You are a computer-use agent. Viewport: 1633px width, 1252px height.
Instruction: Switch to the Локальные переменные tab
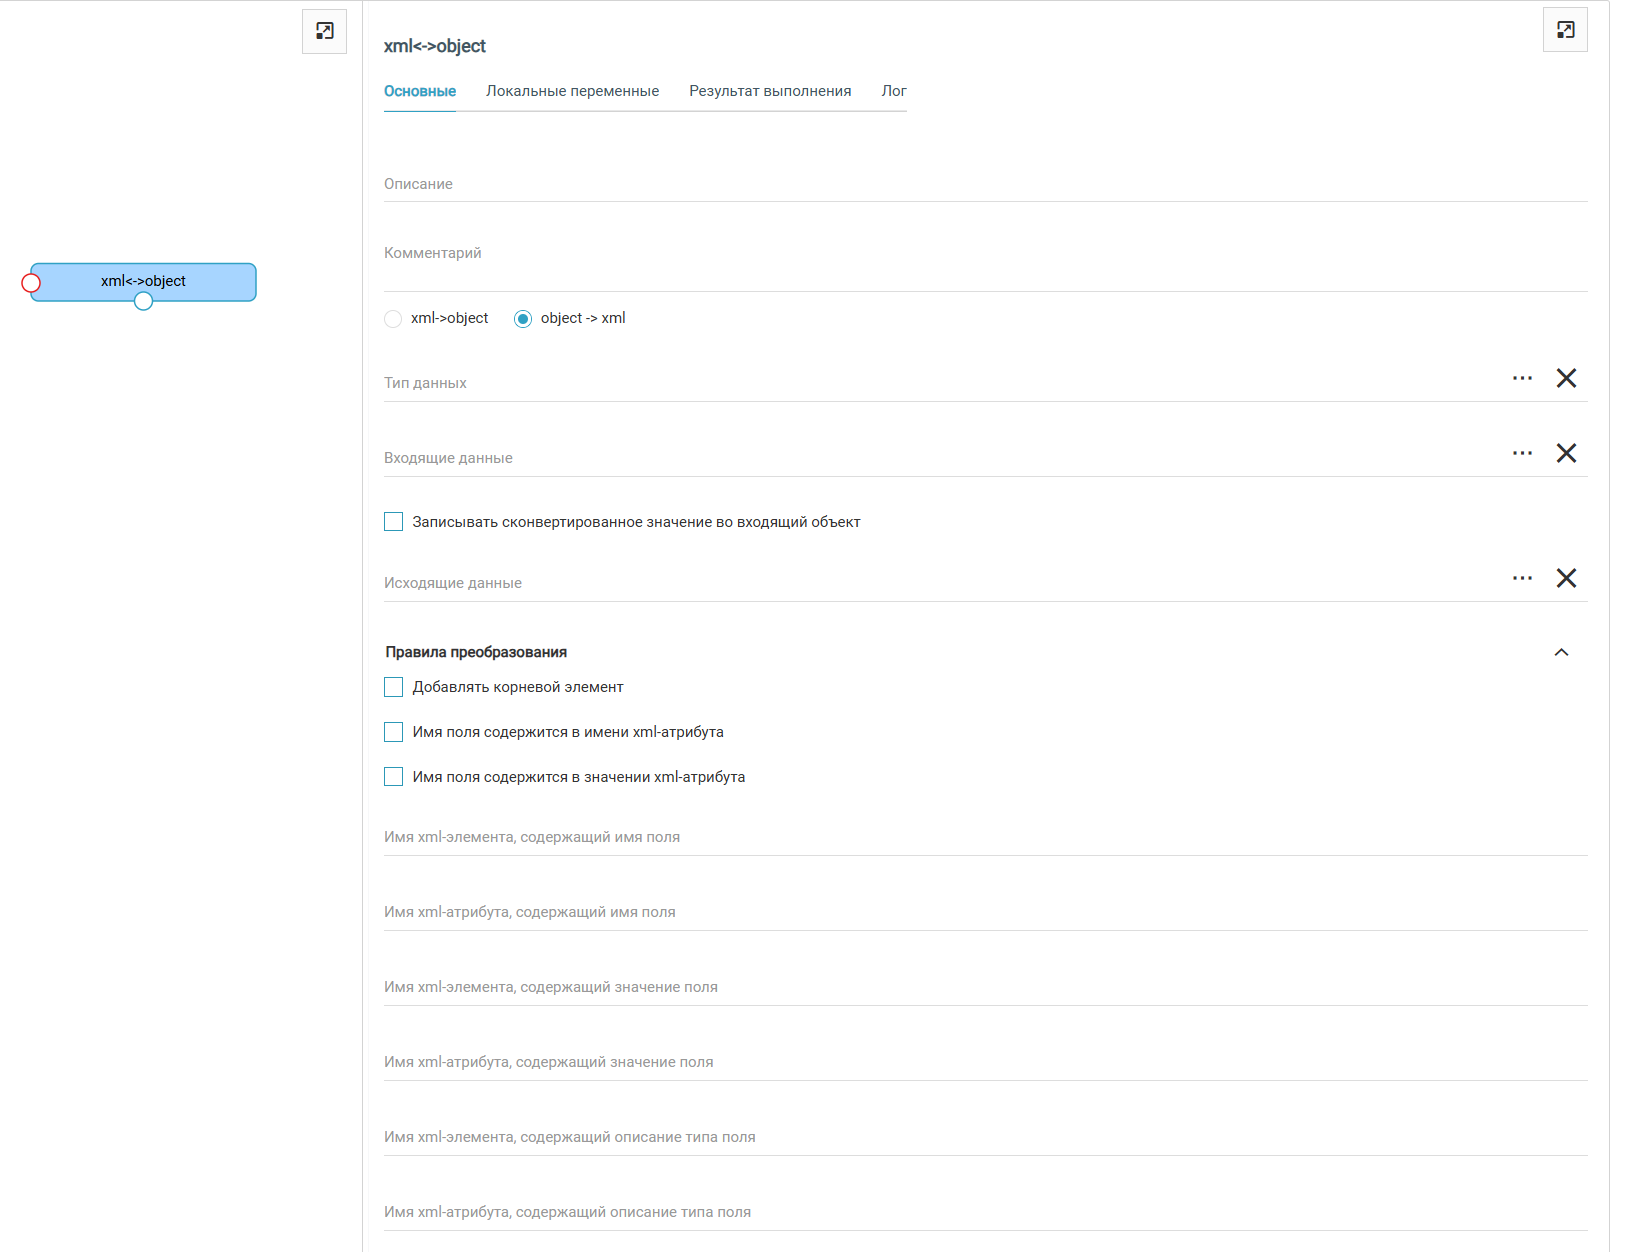(572, 91)
